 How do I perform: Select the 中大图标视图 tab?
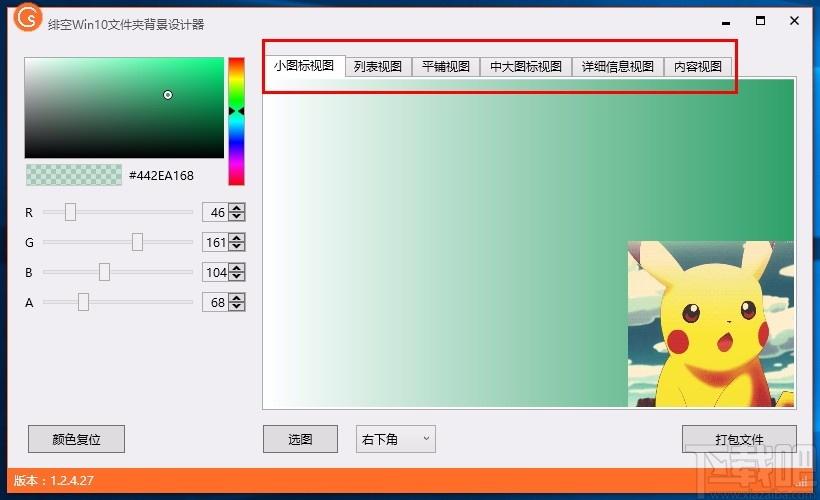[526, 67]
